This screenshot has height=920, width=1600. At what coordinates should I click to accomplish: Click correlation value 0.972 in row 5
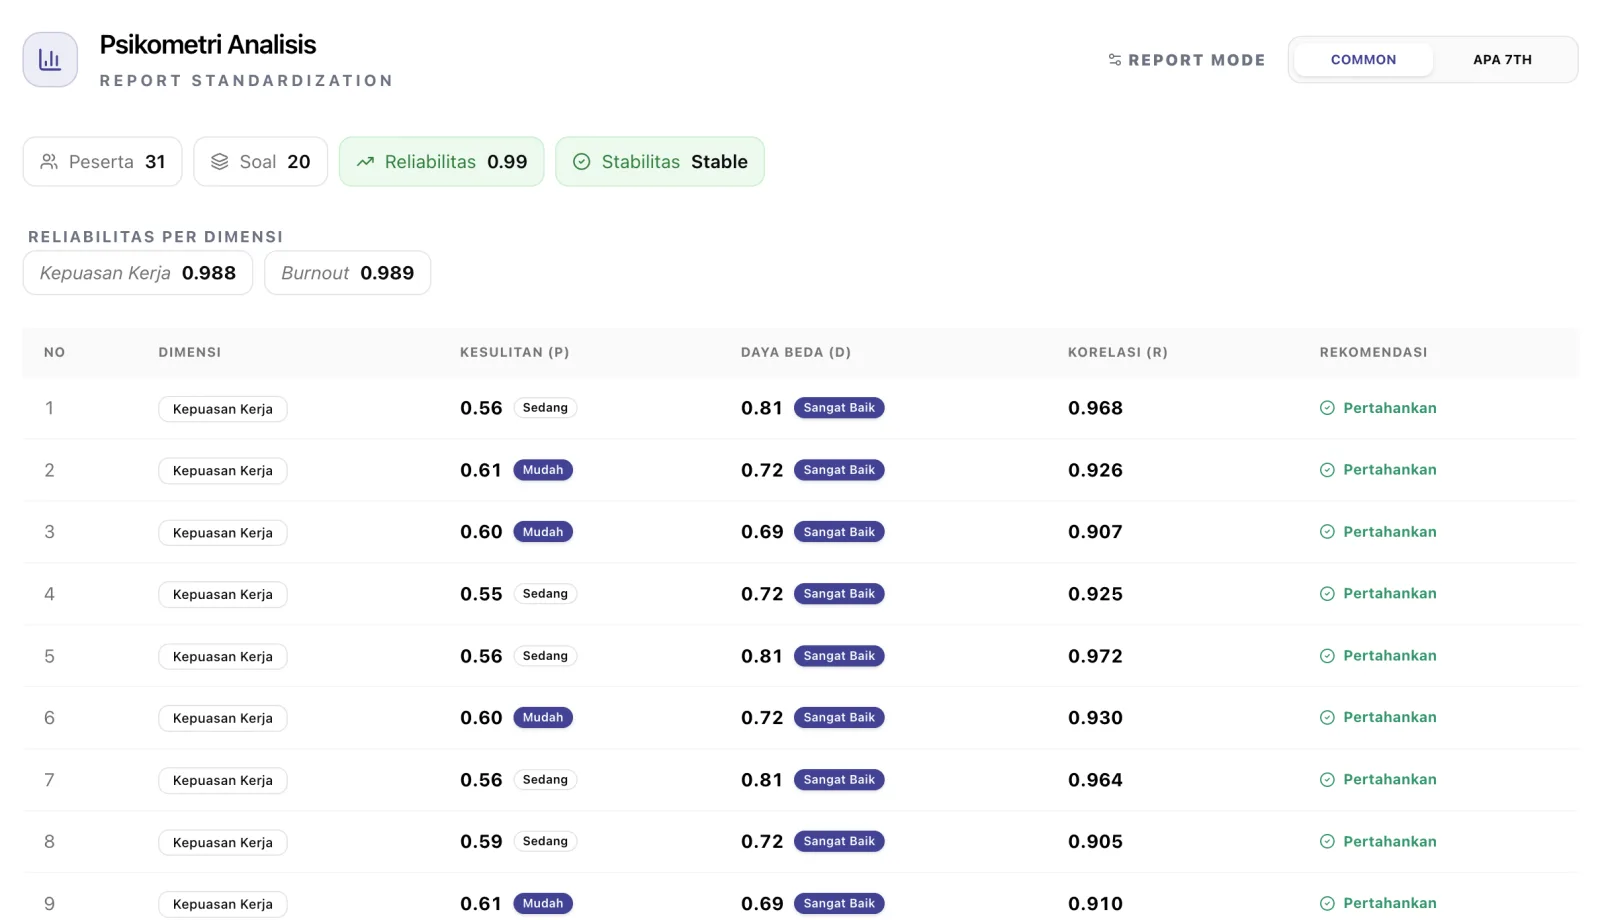pos(1095,656)
